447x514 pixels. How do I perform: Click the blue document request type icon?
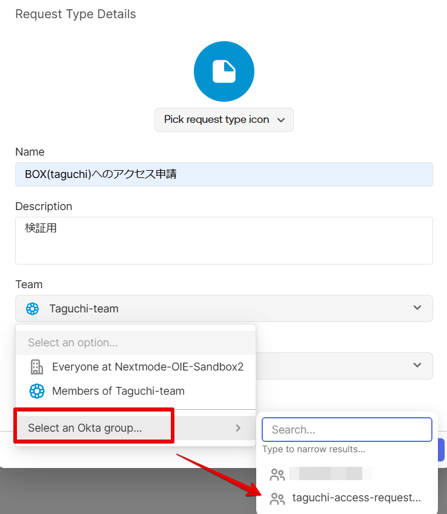click(224, 71)
